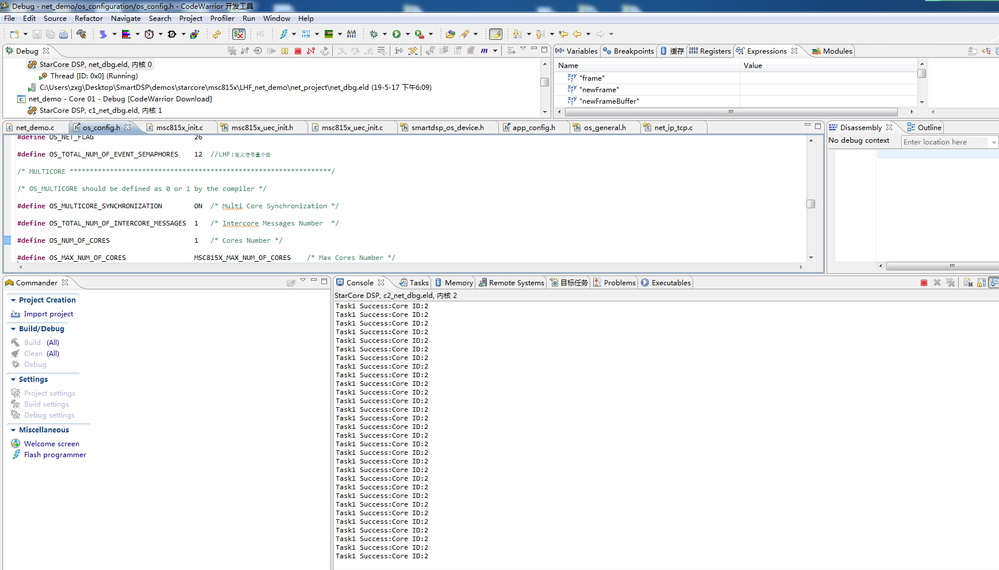Screen dimensions: 999x570
Task: Click the Print toolbar icon
Action: 64,34
